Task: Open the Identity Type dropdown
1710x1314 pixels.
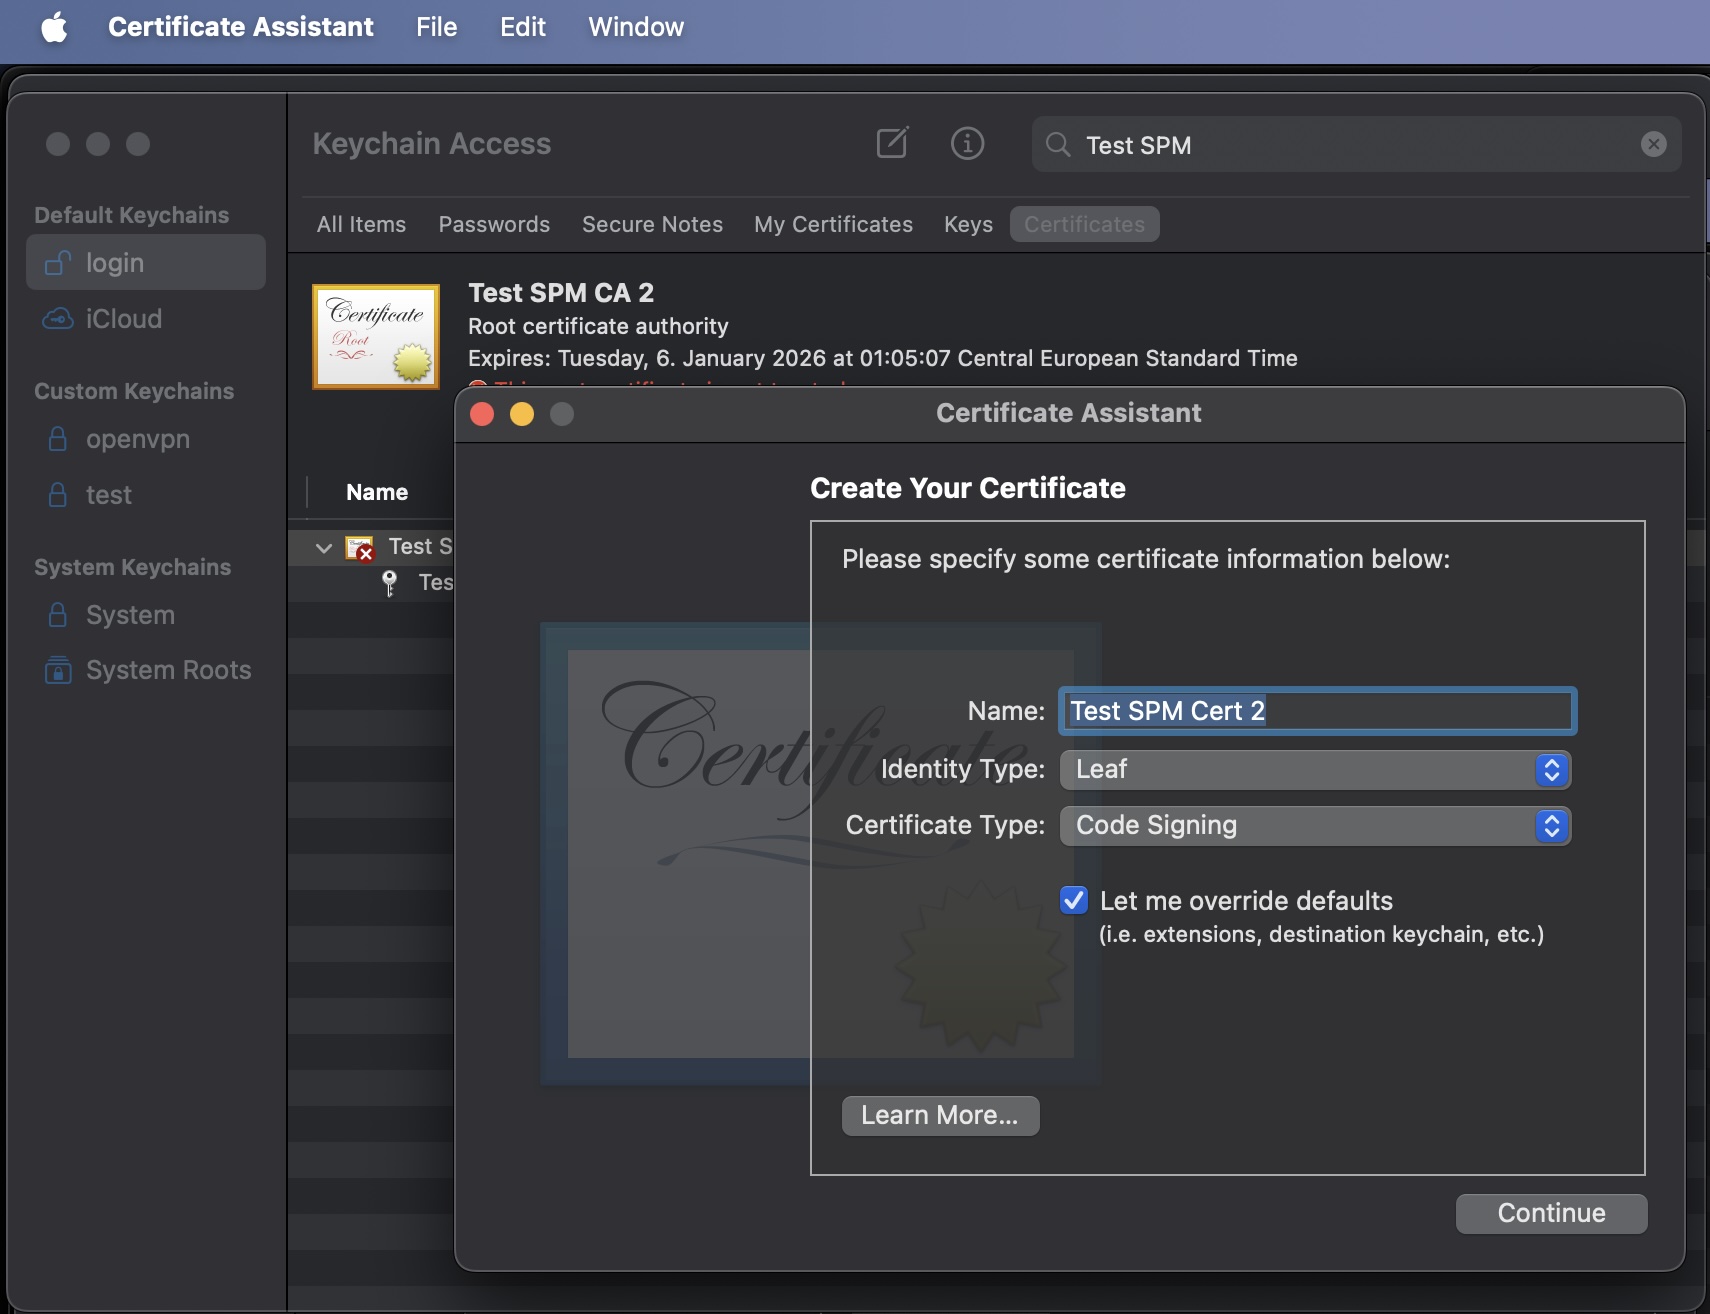Action: [x=1315, y=770]
